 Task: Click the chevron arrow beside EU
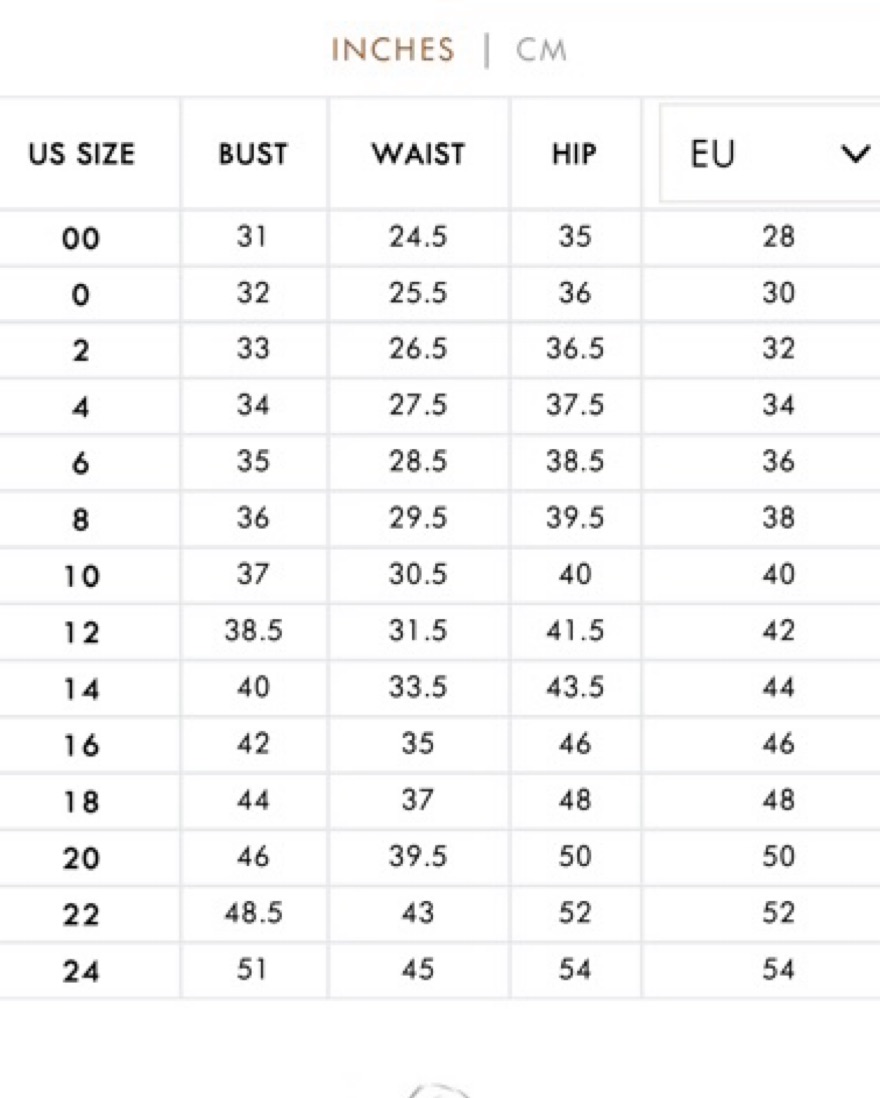[855, 153]
